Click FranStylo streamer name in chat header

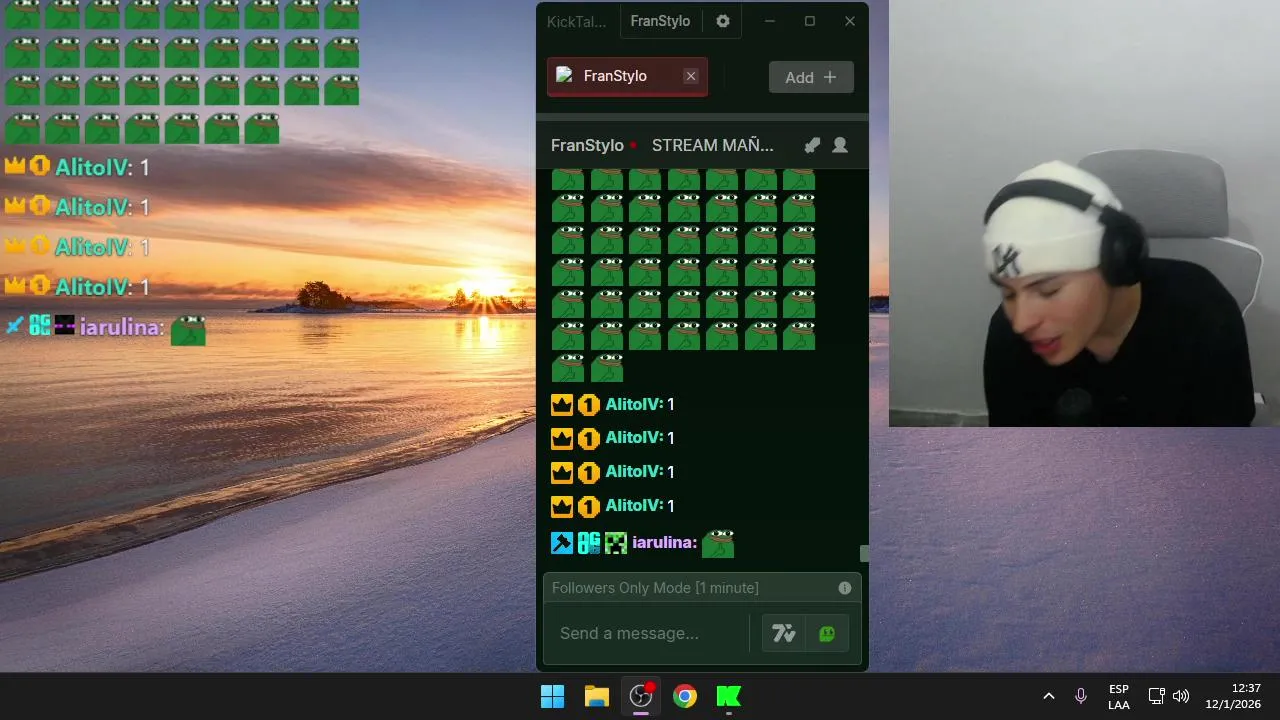point(587,145)
